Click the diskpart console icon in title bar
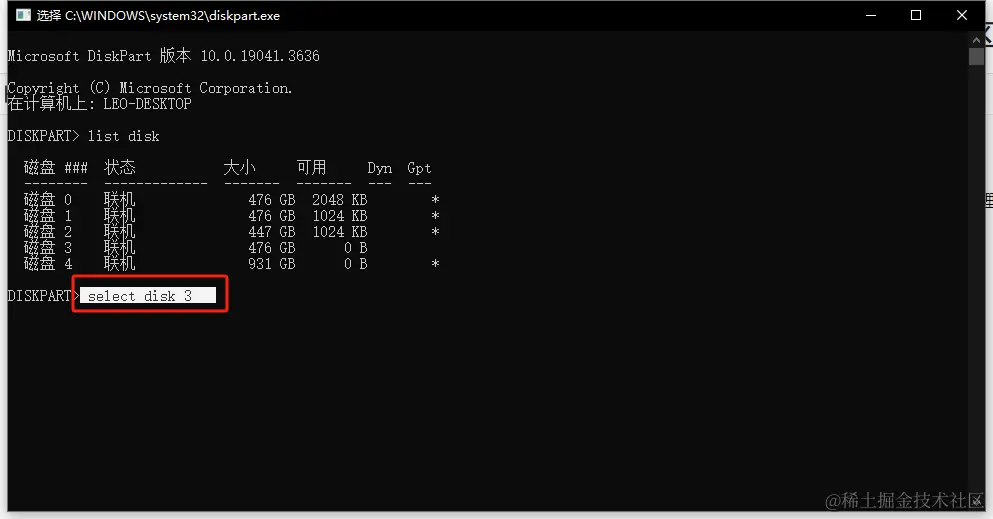This screenshot has width=993, height=519. click(23, 15)
